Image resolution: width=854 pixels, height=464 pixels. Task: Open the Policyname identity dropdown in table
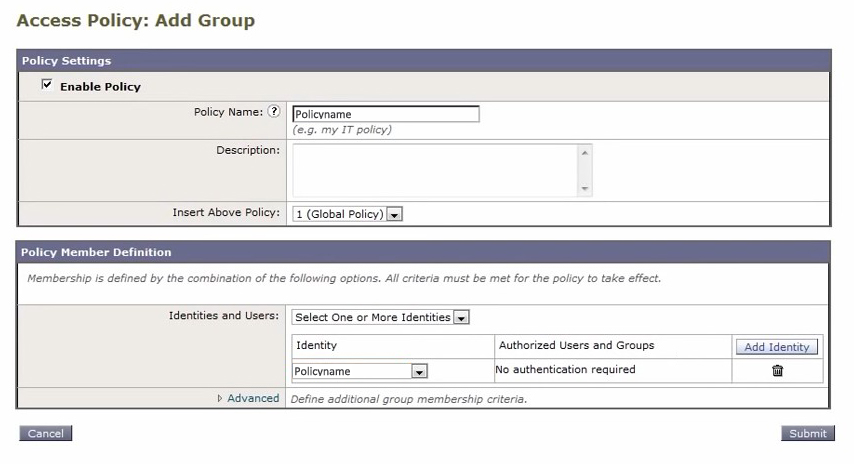pyautogui.click(x=419, y=371)
